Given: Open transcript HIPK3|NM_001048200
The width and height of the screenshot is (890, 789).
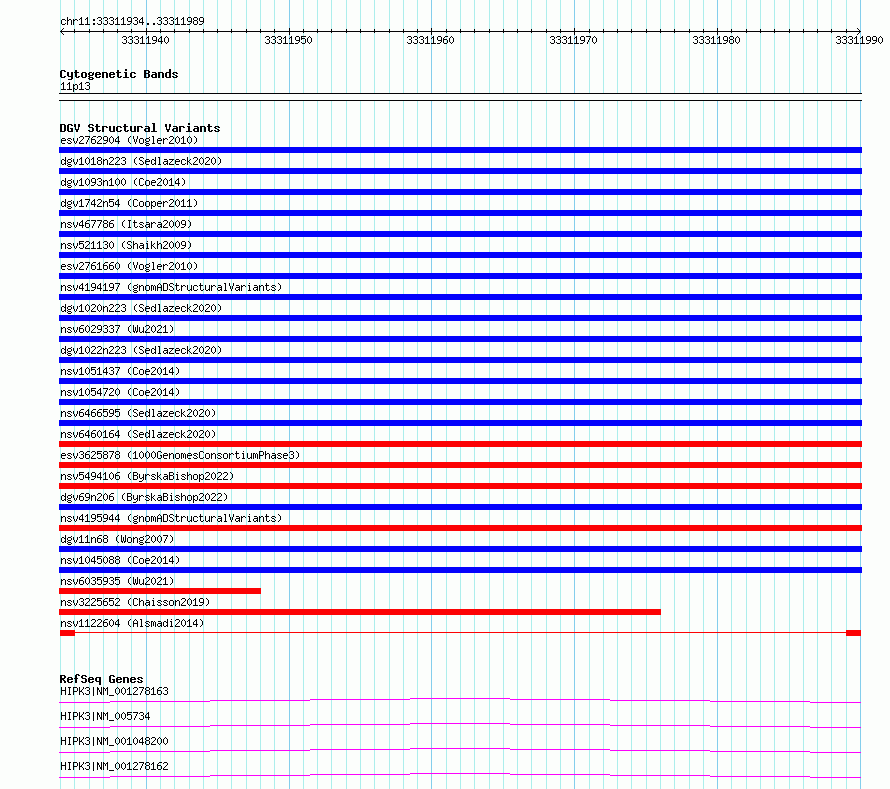Looking at the screenshot, I should point(114,741).
